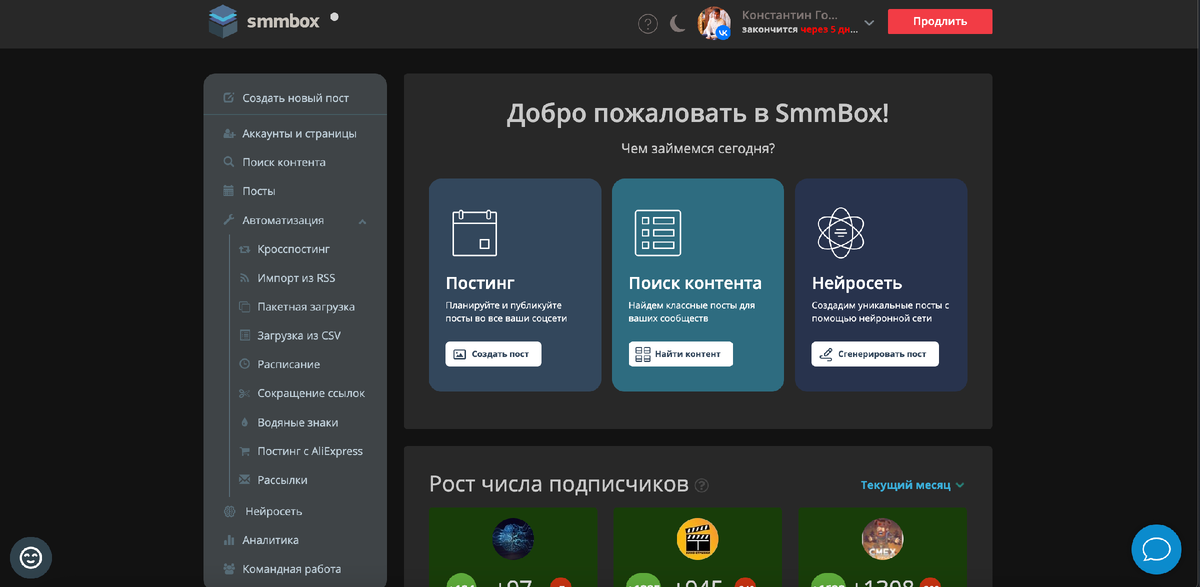This screenshot has width=1200, height=587.
Task: Click the calendar icon on Постинг card
Action: [474, 232]
